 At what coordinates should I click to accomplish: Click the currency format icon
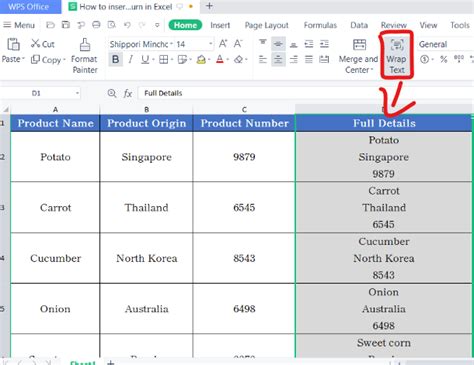pos(424,60)
